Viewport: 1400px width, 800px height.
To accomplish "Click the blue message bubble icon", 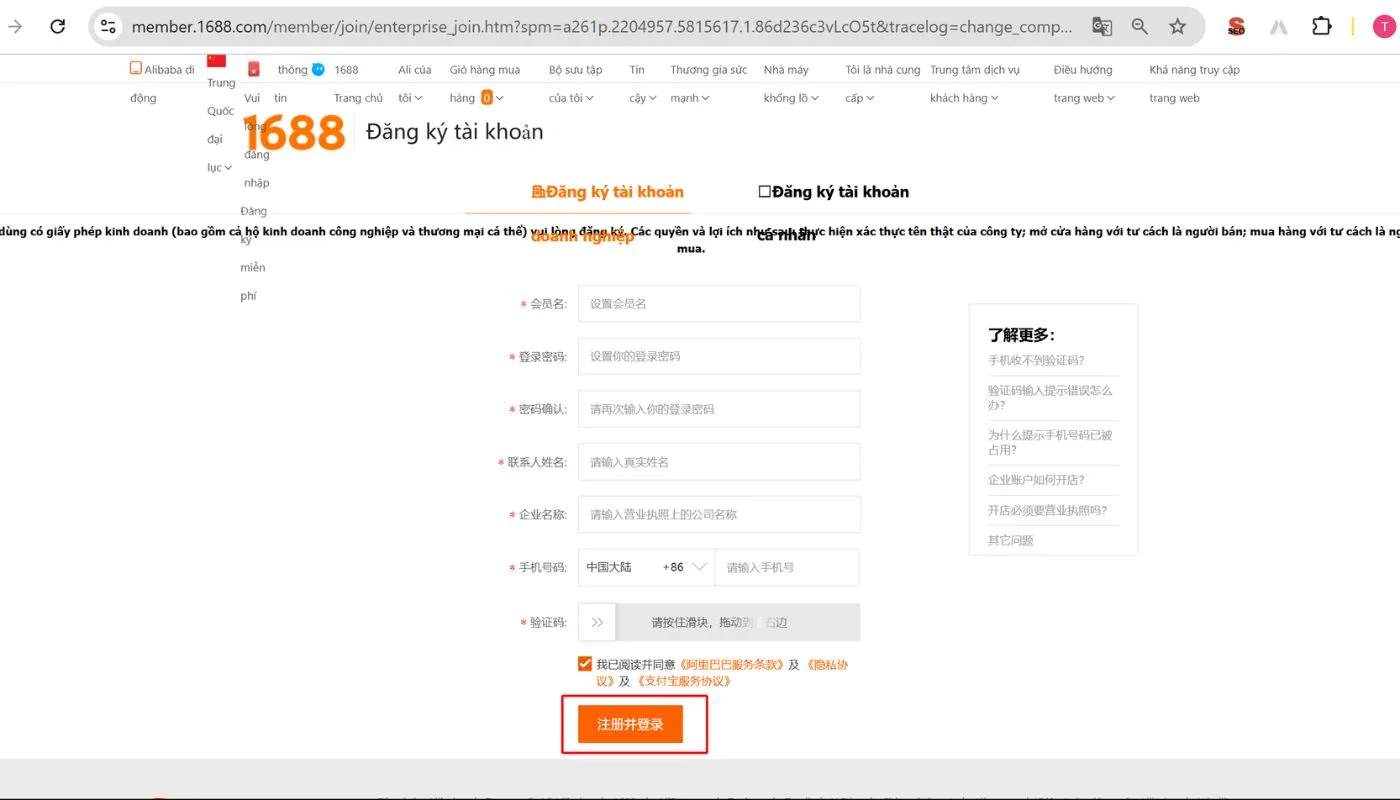I will (318, 69).
